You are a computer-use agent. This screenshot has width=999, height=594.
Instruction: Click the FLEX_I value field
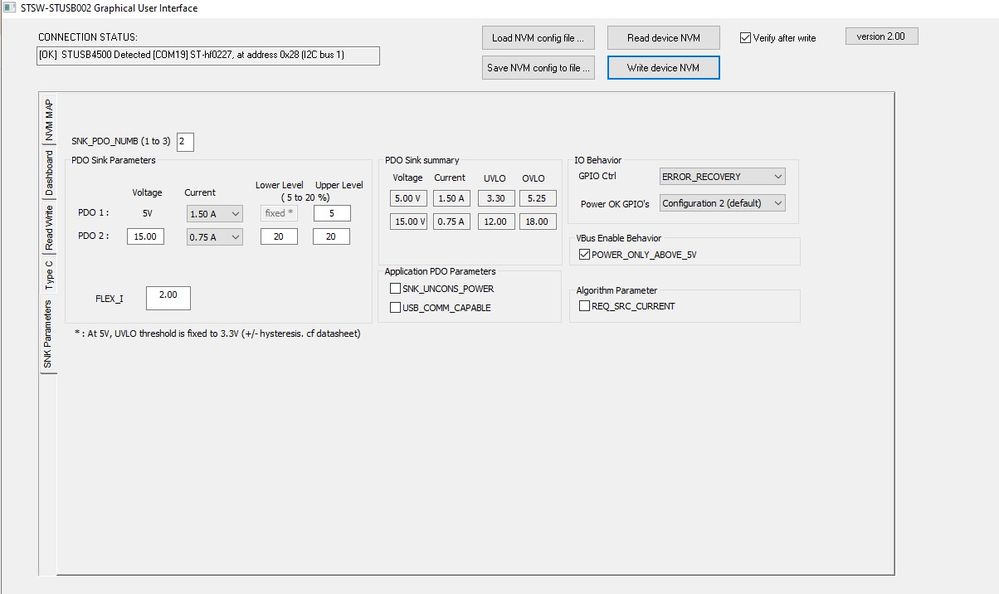coord(168,298)
